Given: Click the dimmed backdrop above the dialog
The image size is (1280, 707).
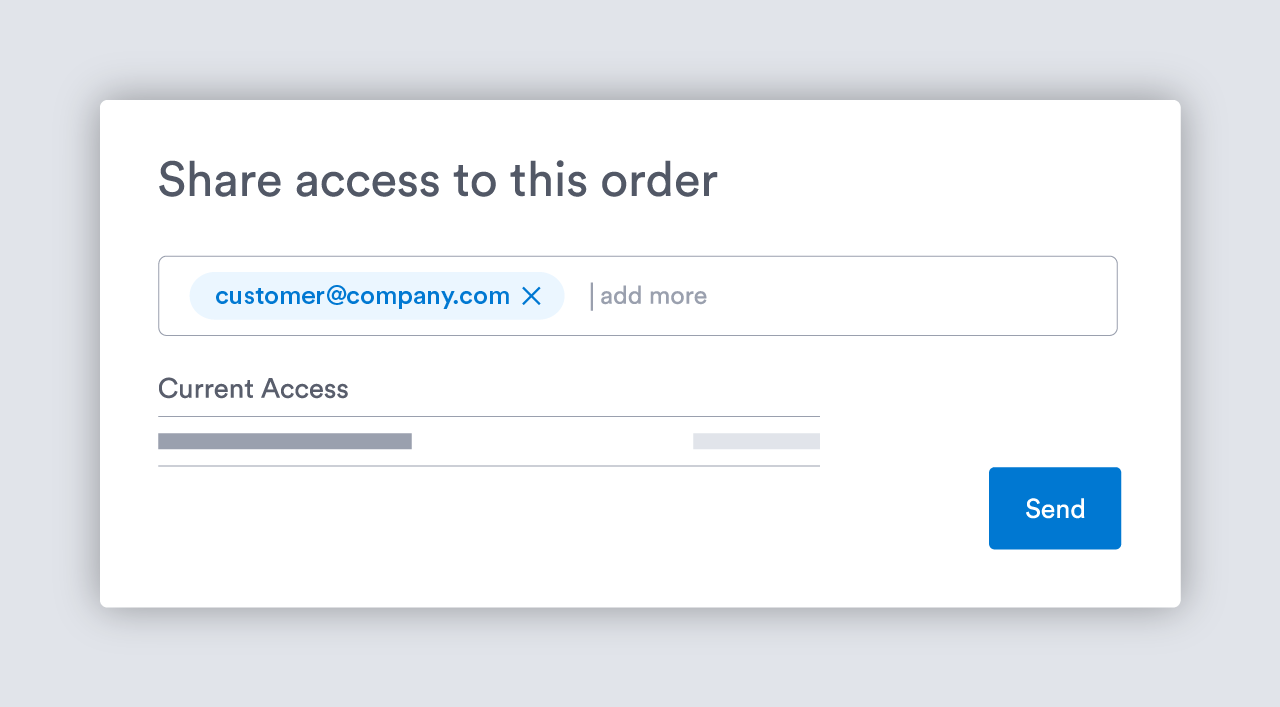Looking at the screenshot, I should point(640,50).
